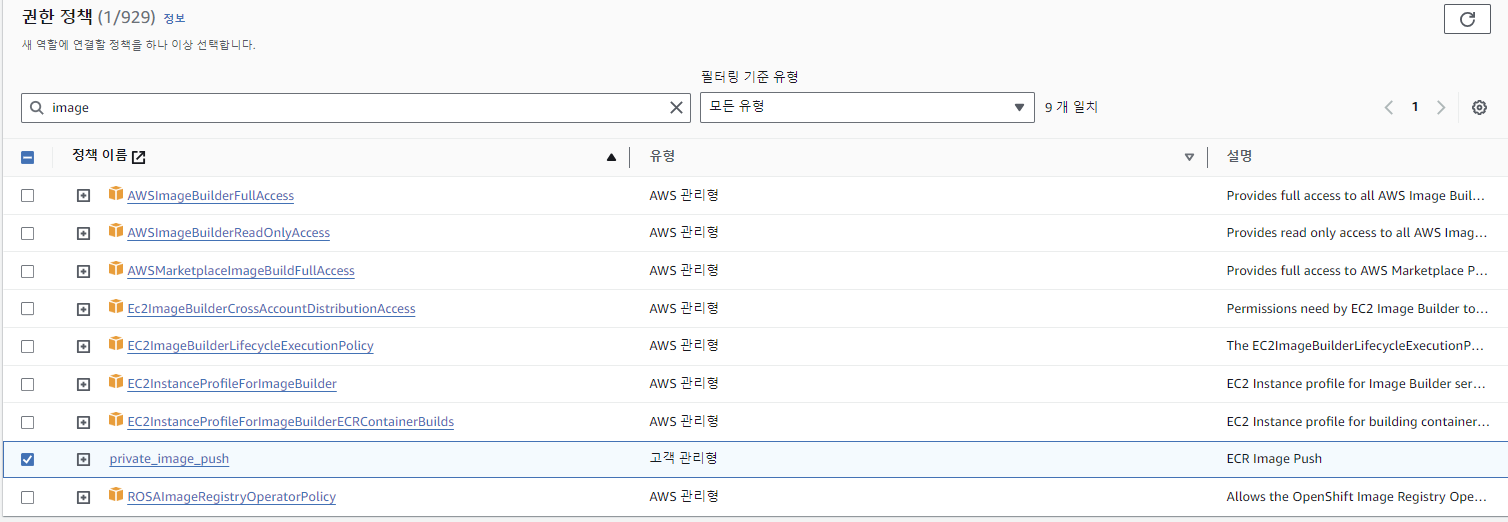The height and width of the screenshot is (522, 1508).
Task: Open ROSAImageRegistryOperatorPolicy policy link
Action: pos(231,497)
